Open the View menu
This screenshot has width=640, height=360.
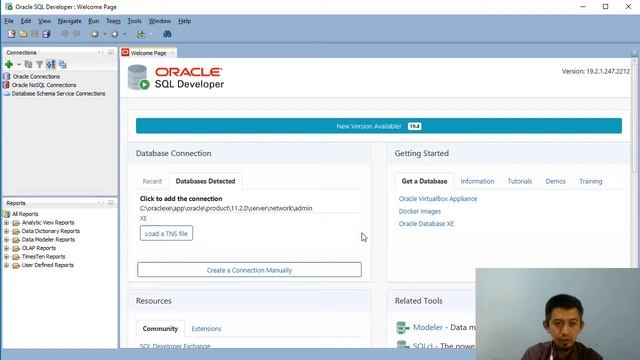pos(44,21)
